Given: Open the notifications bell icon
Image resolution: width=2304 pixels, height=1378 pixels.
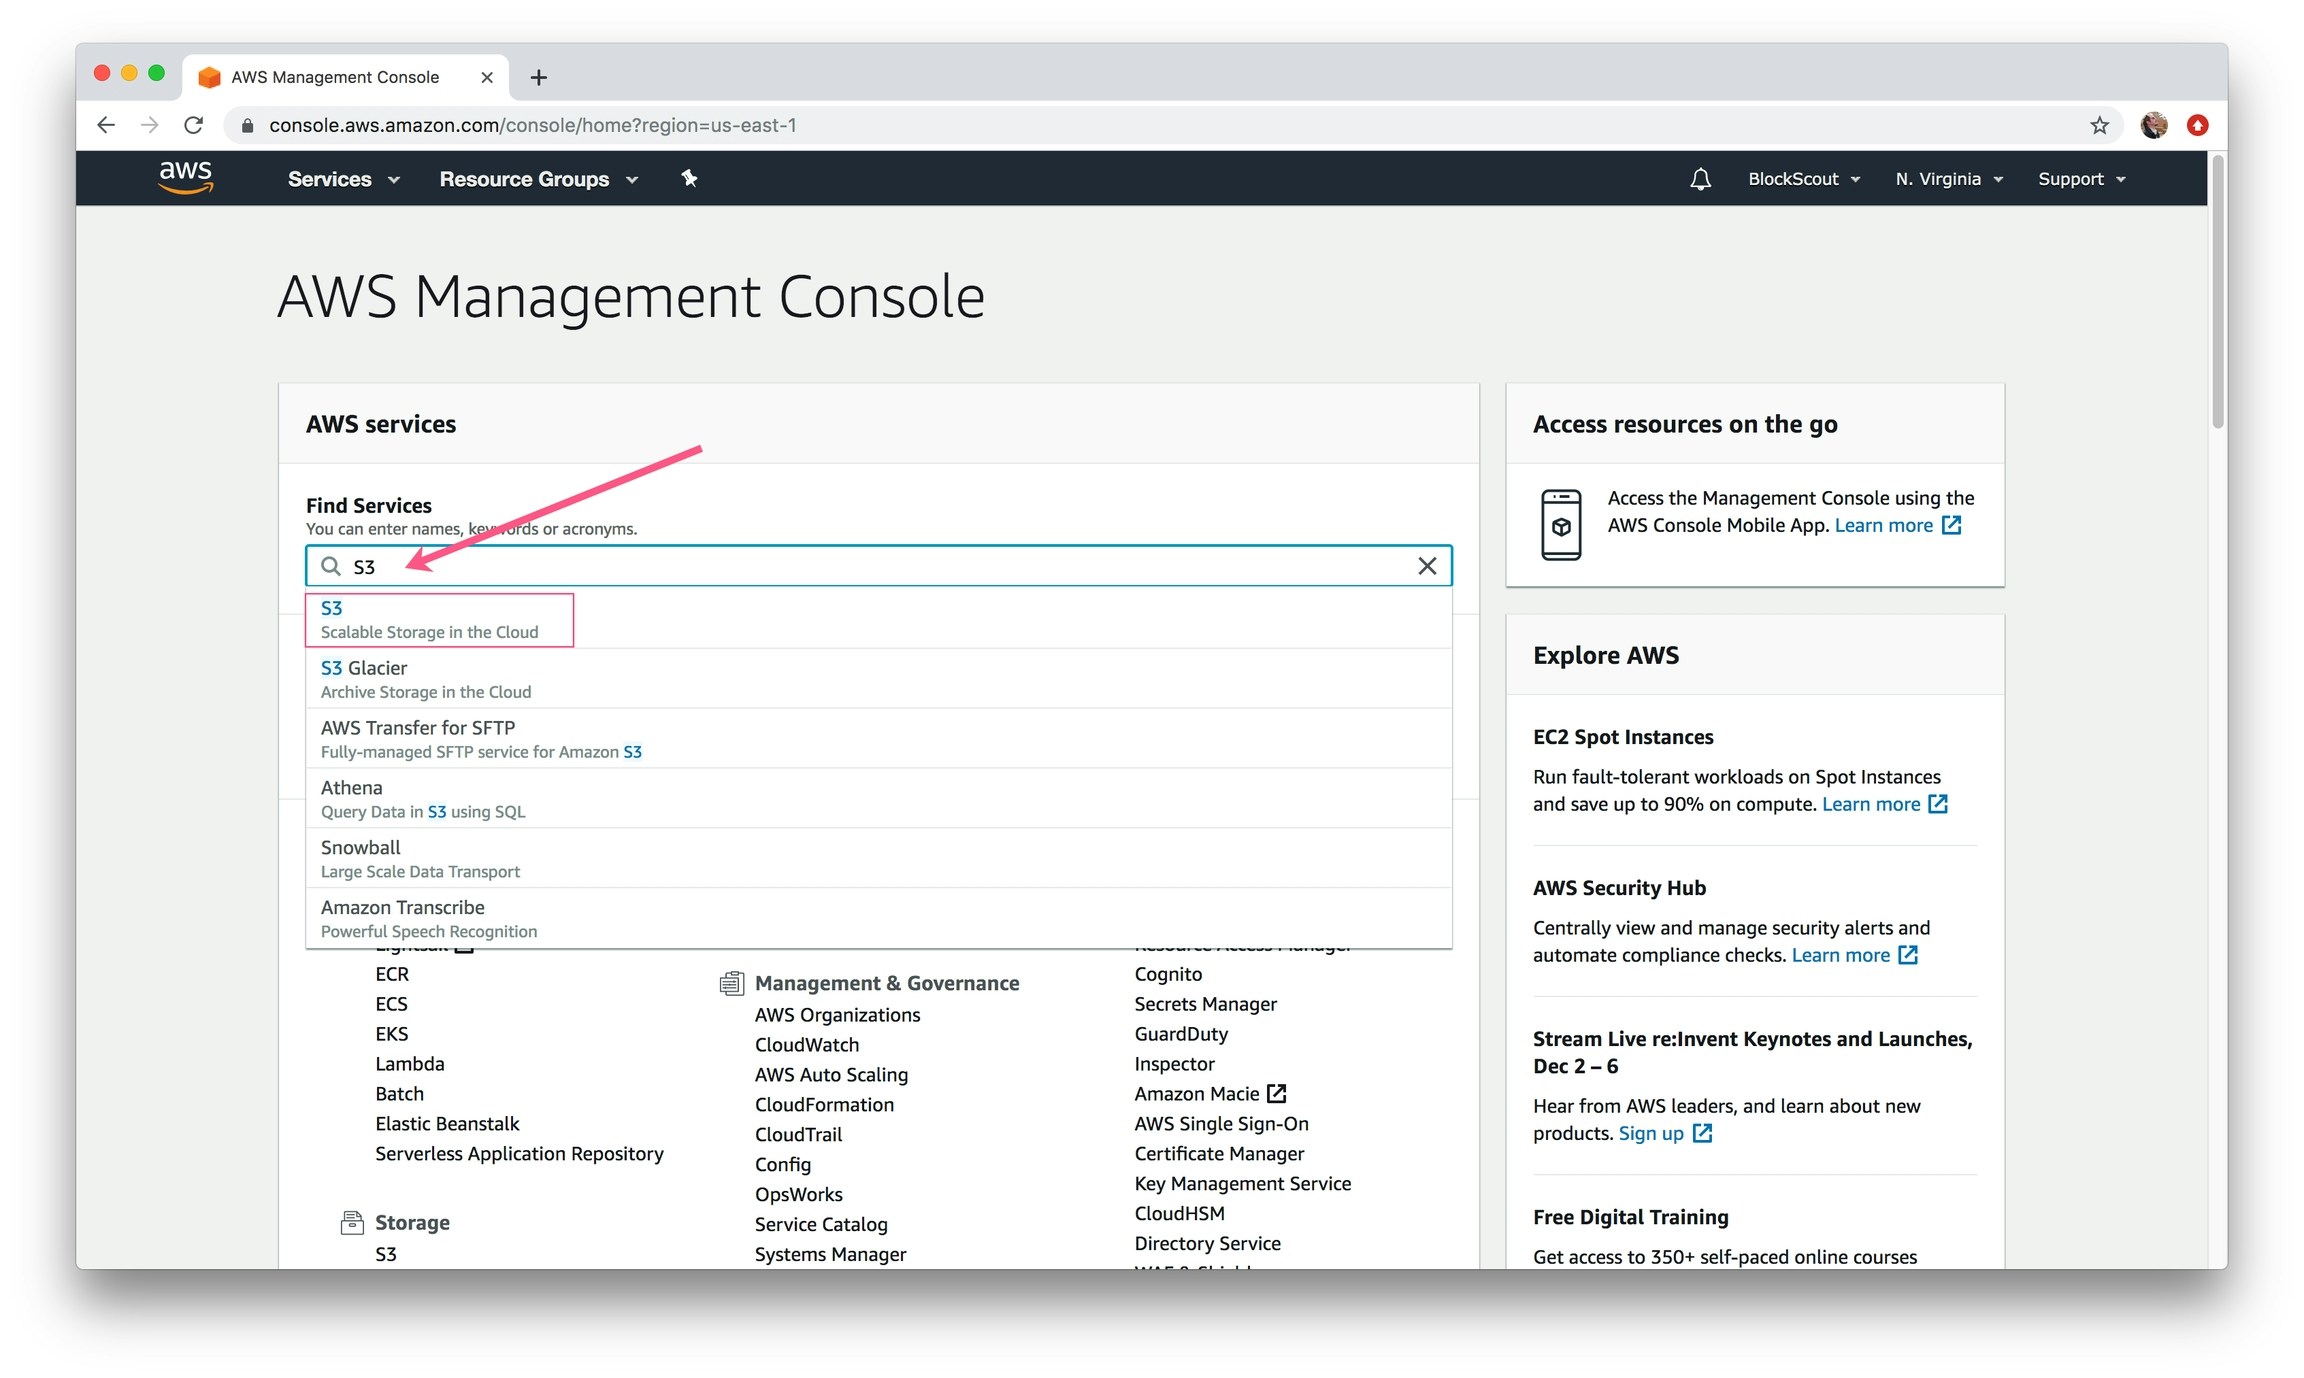Looking at the screenshot, I should point(1700,179).
